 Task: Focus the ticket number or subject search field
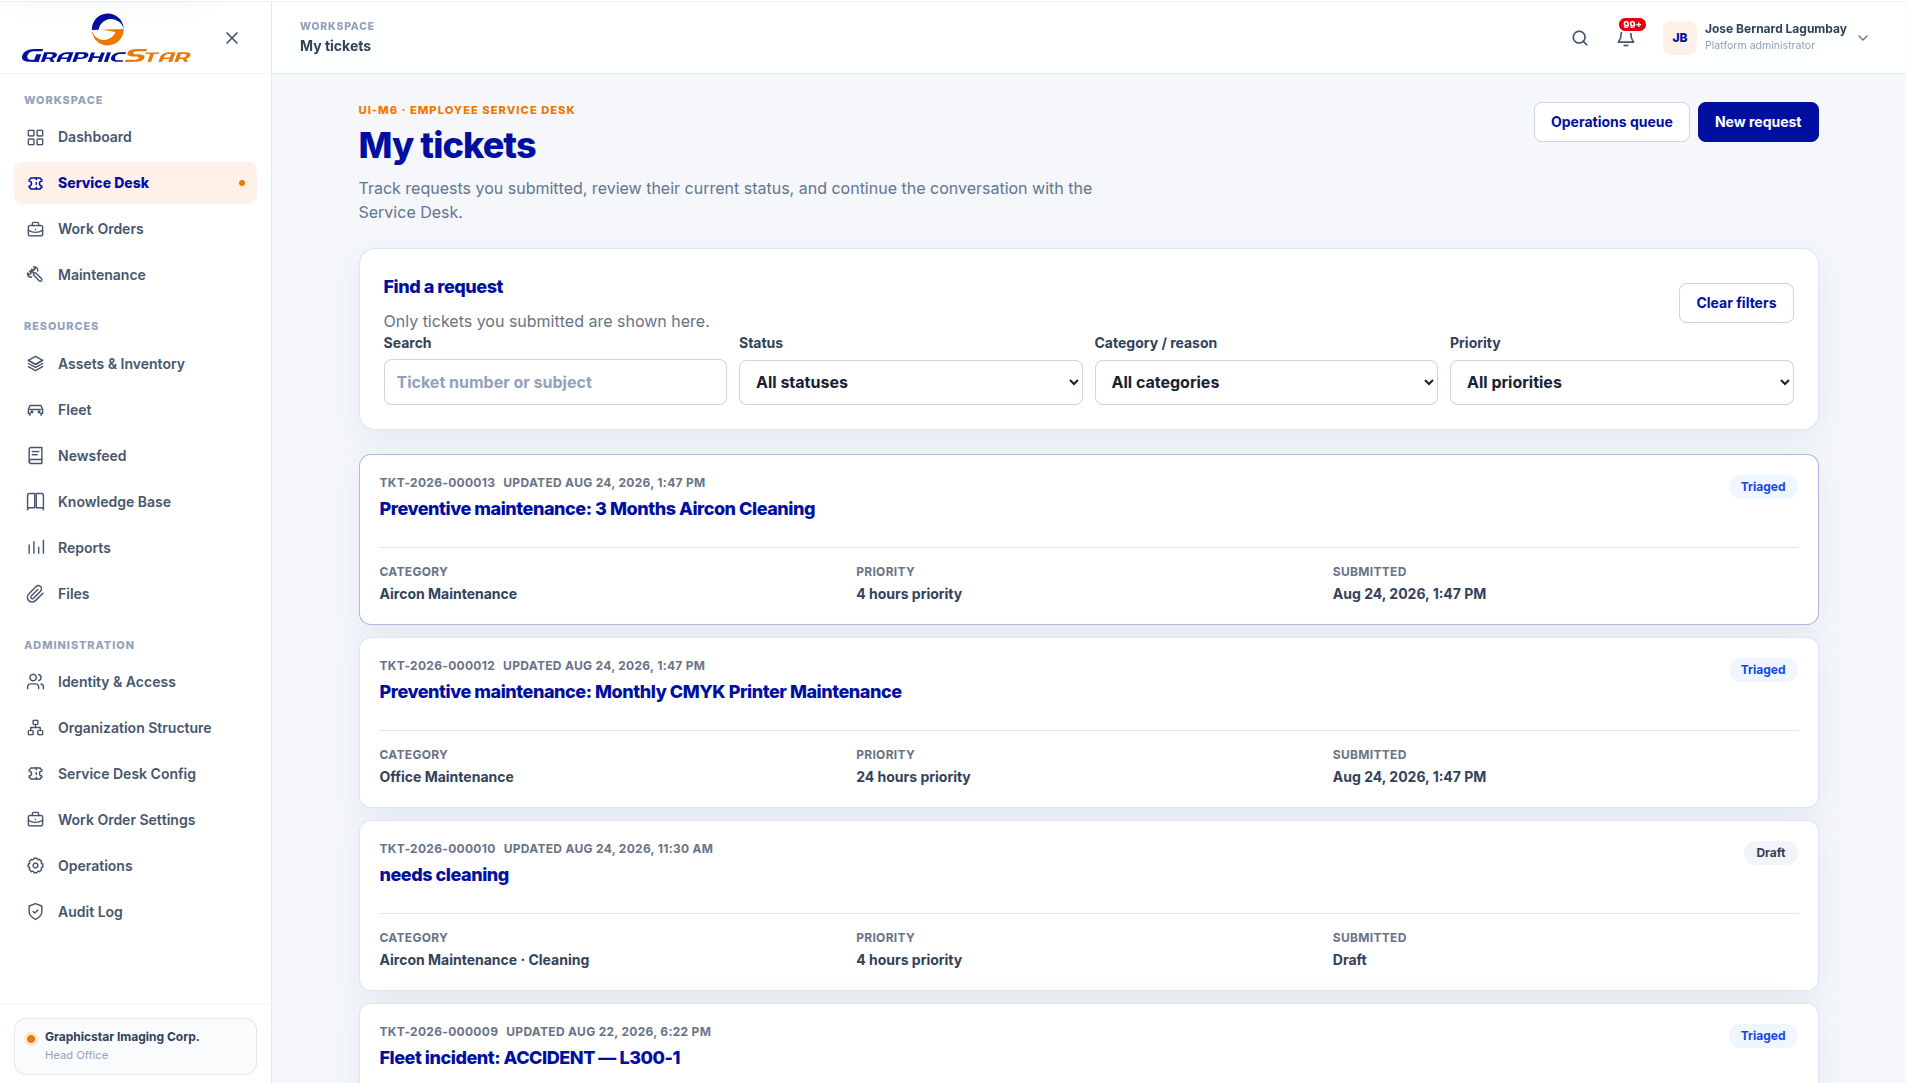point(555,382)
